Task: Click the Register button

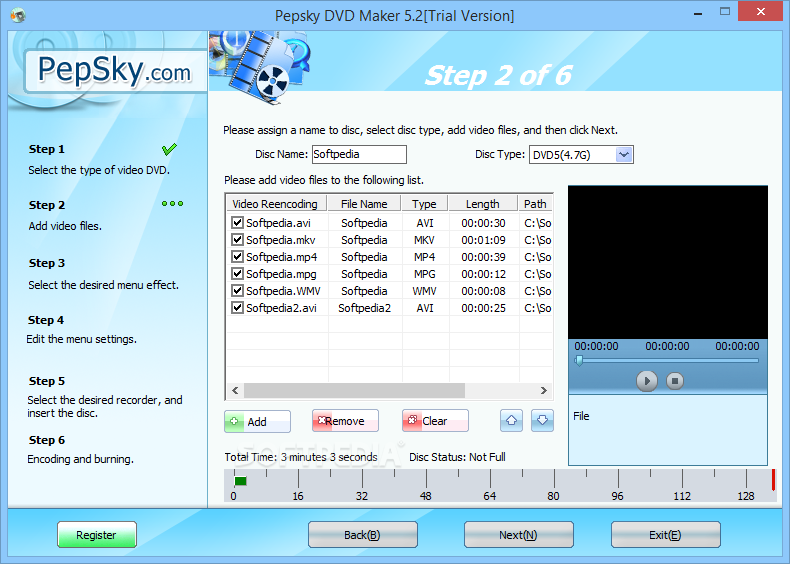Action: pyautogui.click(x=97, y=535)
